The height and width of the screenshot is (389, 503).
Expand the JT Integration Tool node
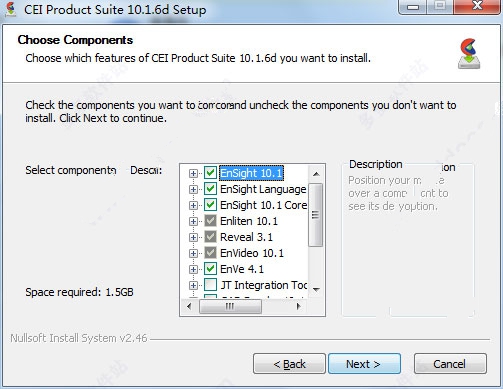pos(193,285)
